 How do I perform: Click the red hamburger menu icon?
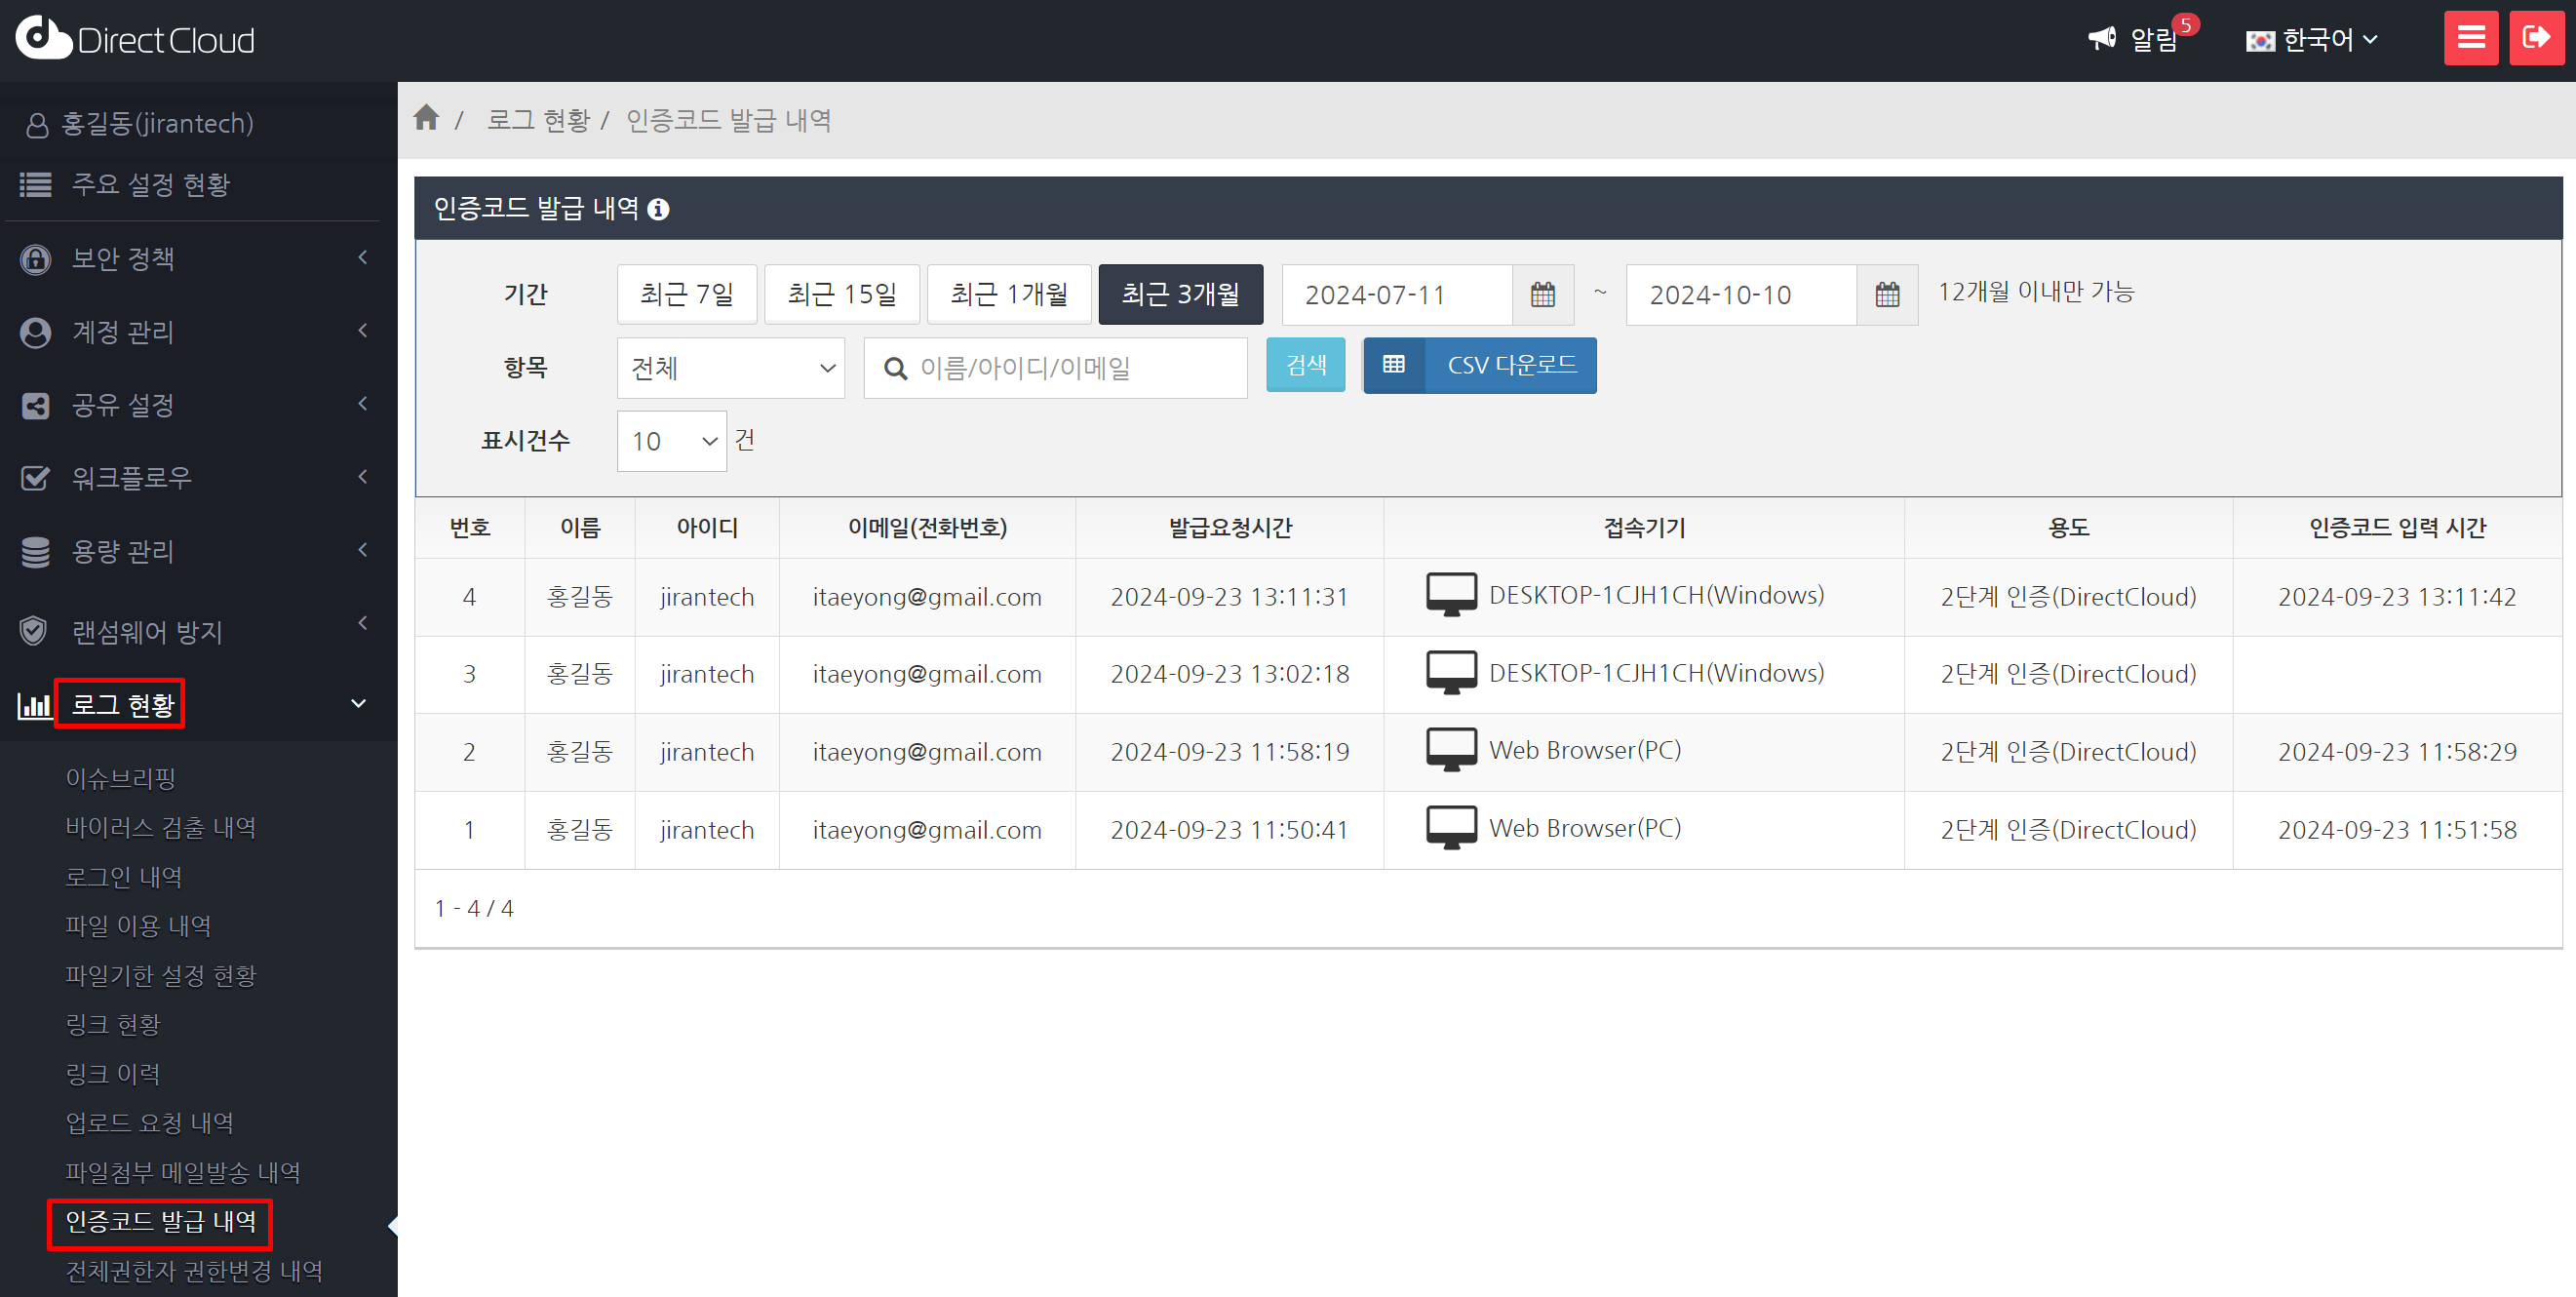tap(2470, 38)
